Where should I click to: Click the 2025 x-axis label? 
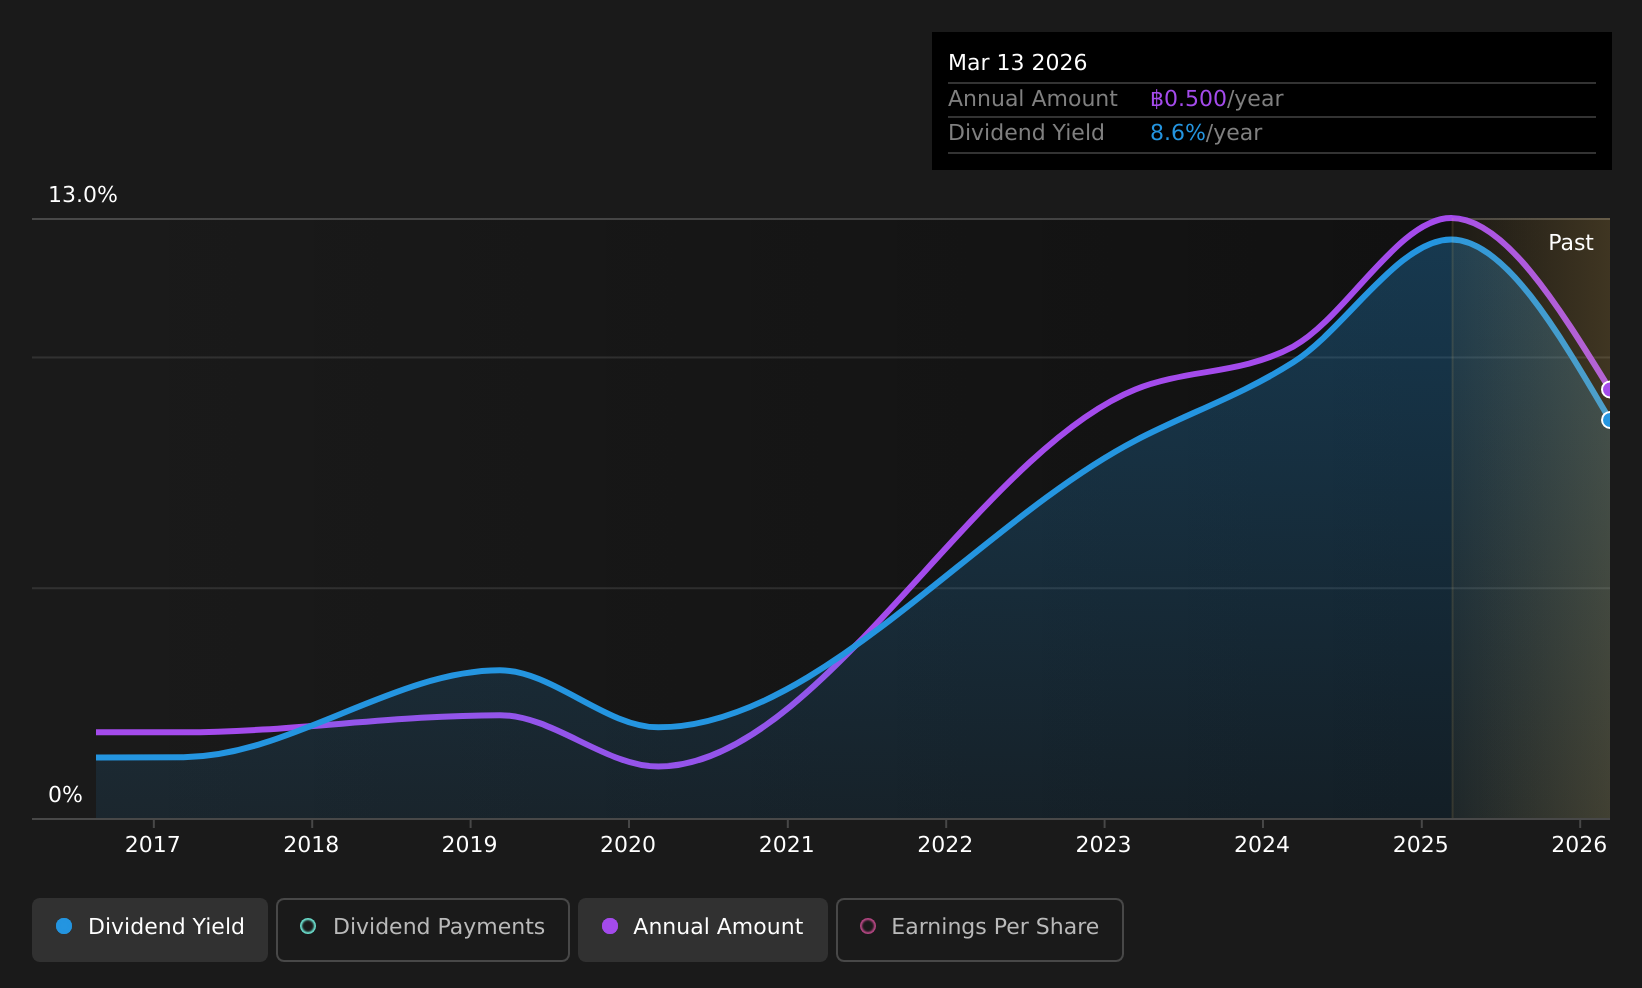point(1421,845)
